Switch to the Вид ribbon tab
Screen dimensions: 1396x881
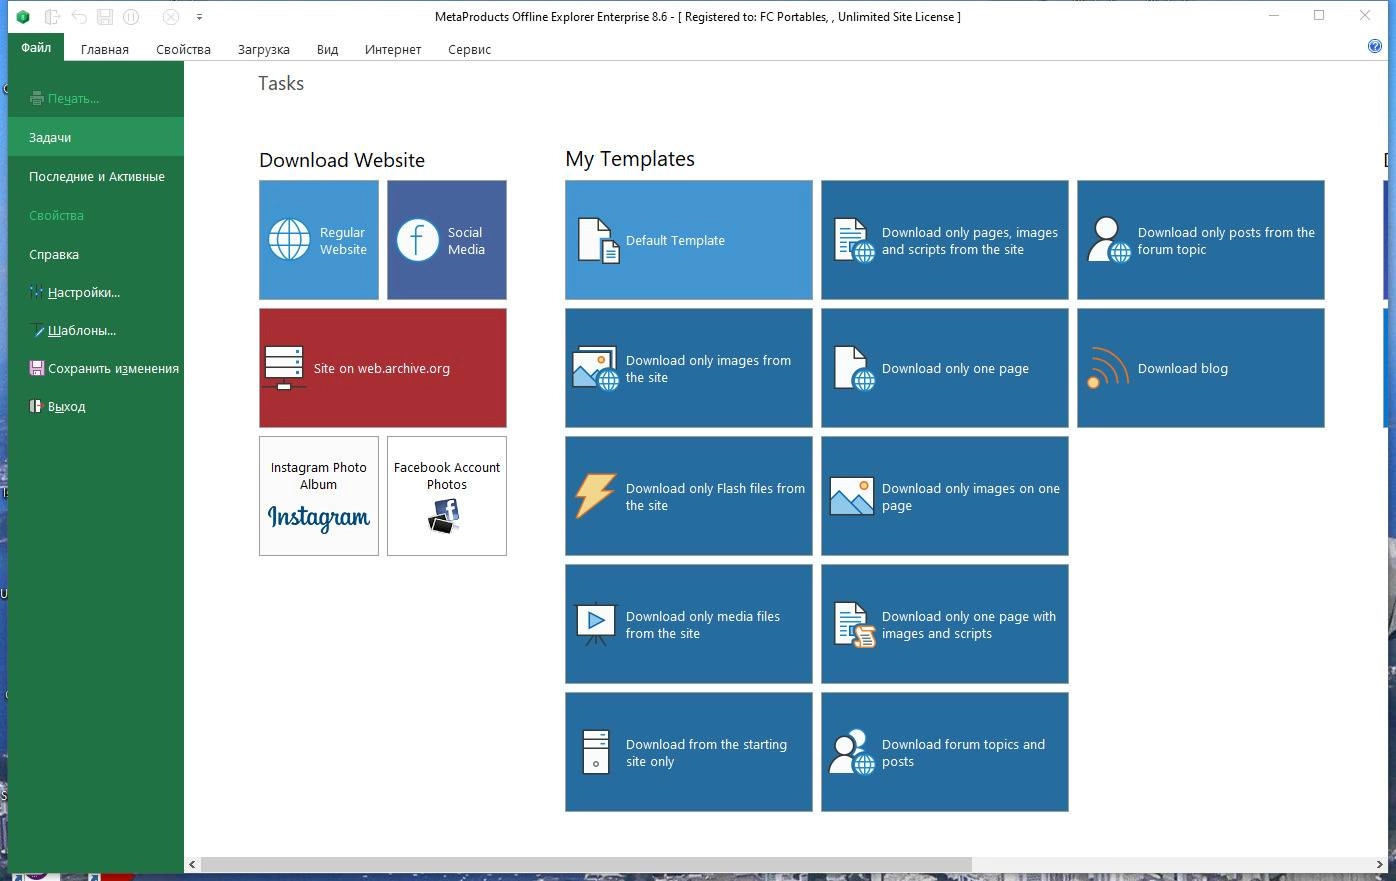(327, 49)
